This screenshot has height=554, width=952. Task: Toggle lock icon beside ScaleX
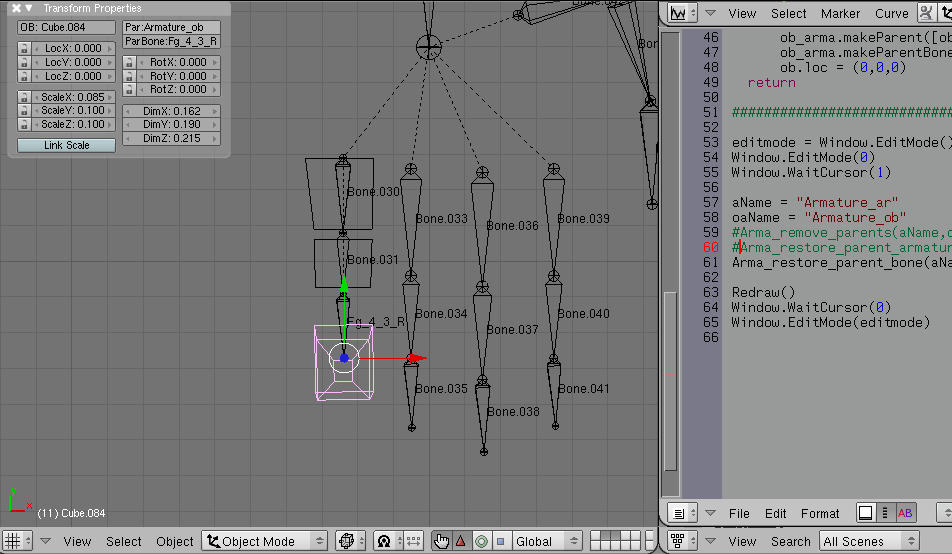tap(24, 97)
